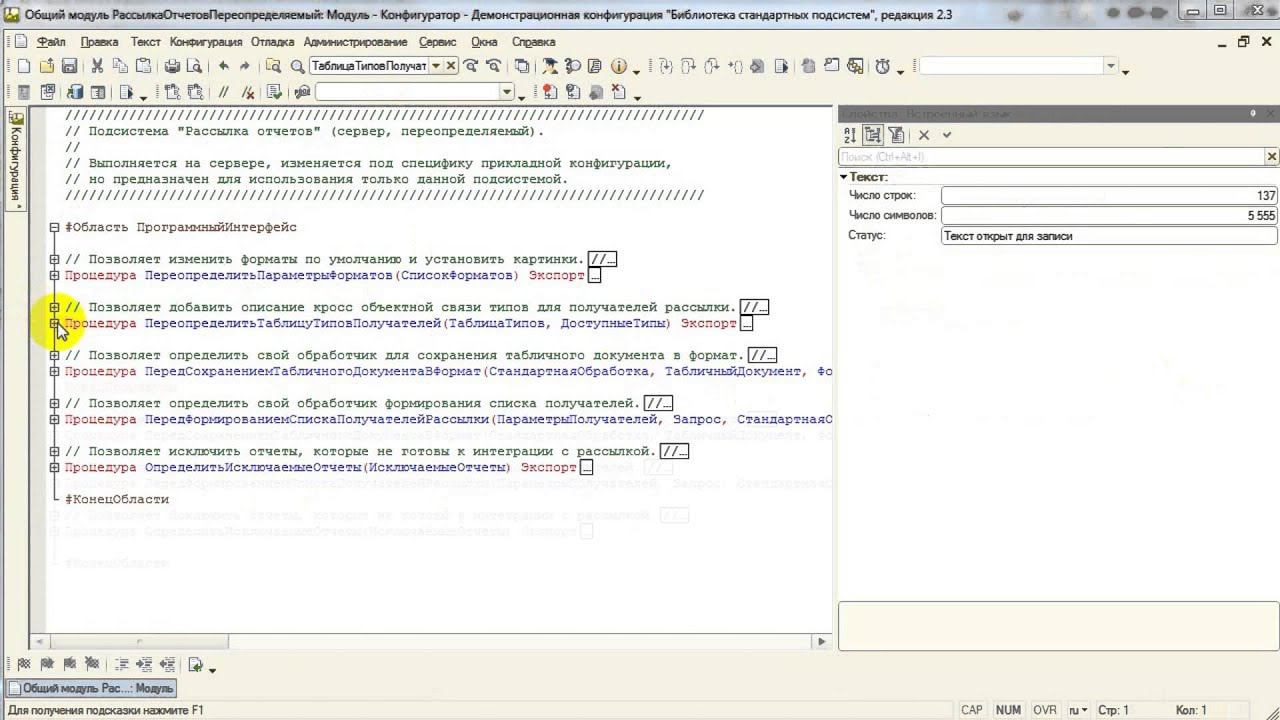The height and width of the screenshot is (720, 1280).
Task: Click the Cut scissors icon
Action: point(97,66)
